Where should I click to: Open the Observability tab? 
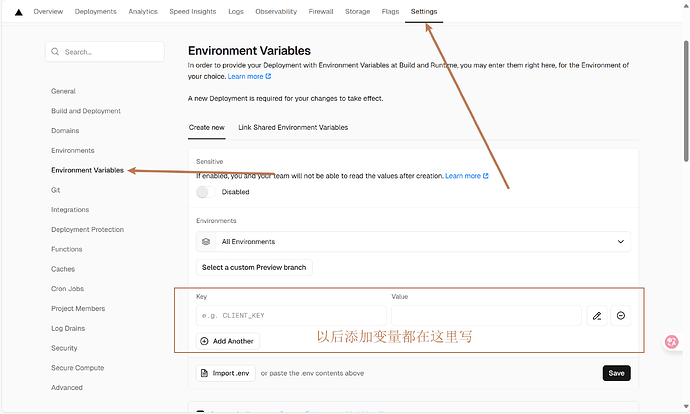(276, 11)
